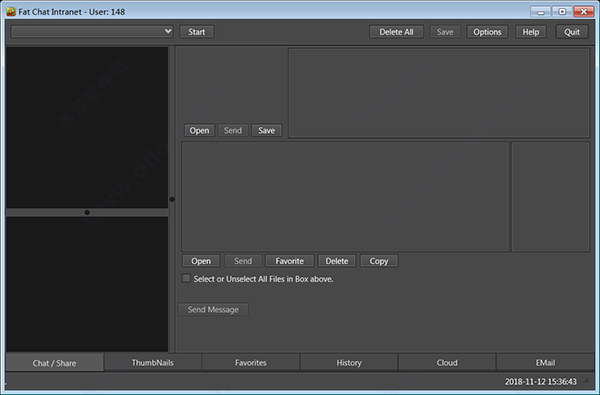Viewport: 600px width, 395px height.
Task: Click the upper black chat display panel
Action: pos(87,127)
